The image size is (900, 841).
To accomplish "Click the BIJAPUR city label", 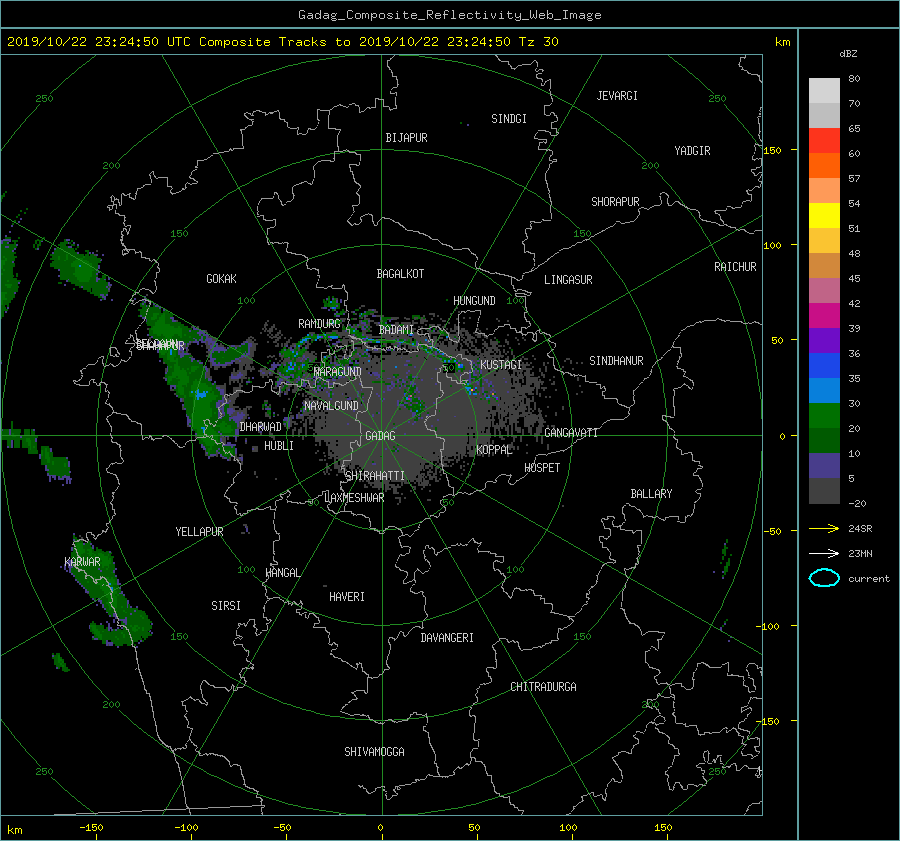I will [406, 138].
